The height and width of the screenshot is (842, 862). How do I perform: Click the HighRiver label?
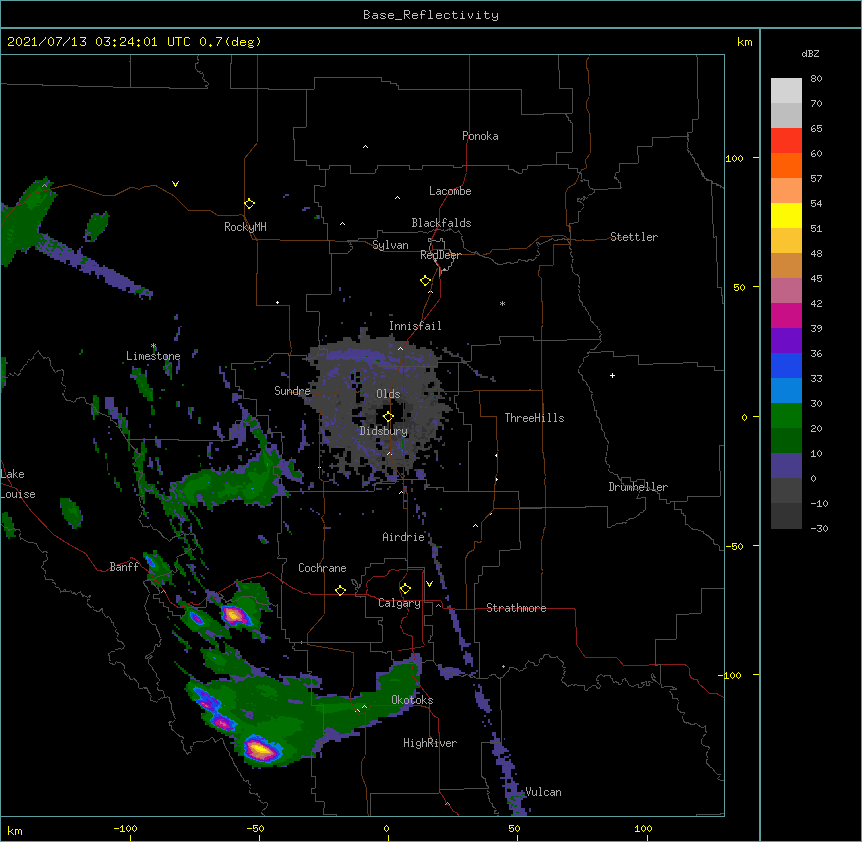430,743
